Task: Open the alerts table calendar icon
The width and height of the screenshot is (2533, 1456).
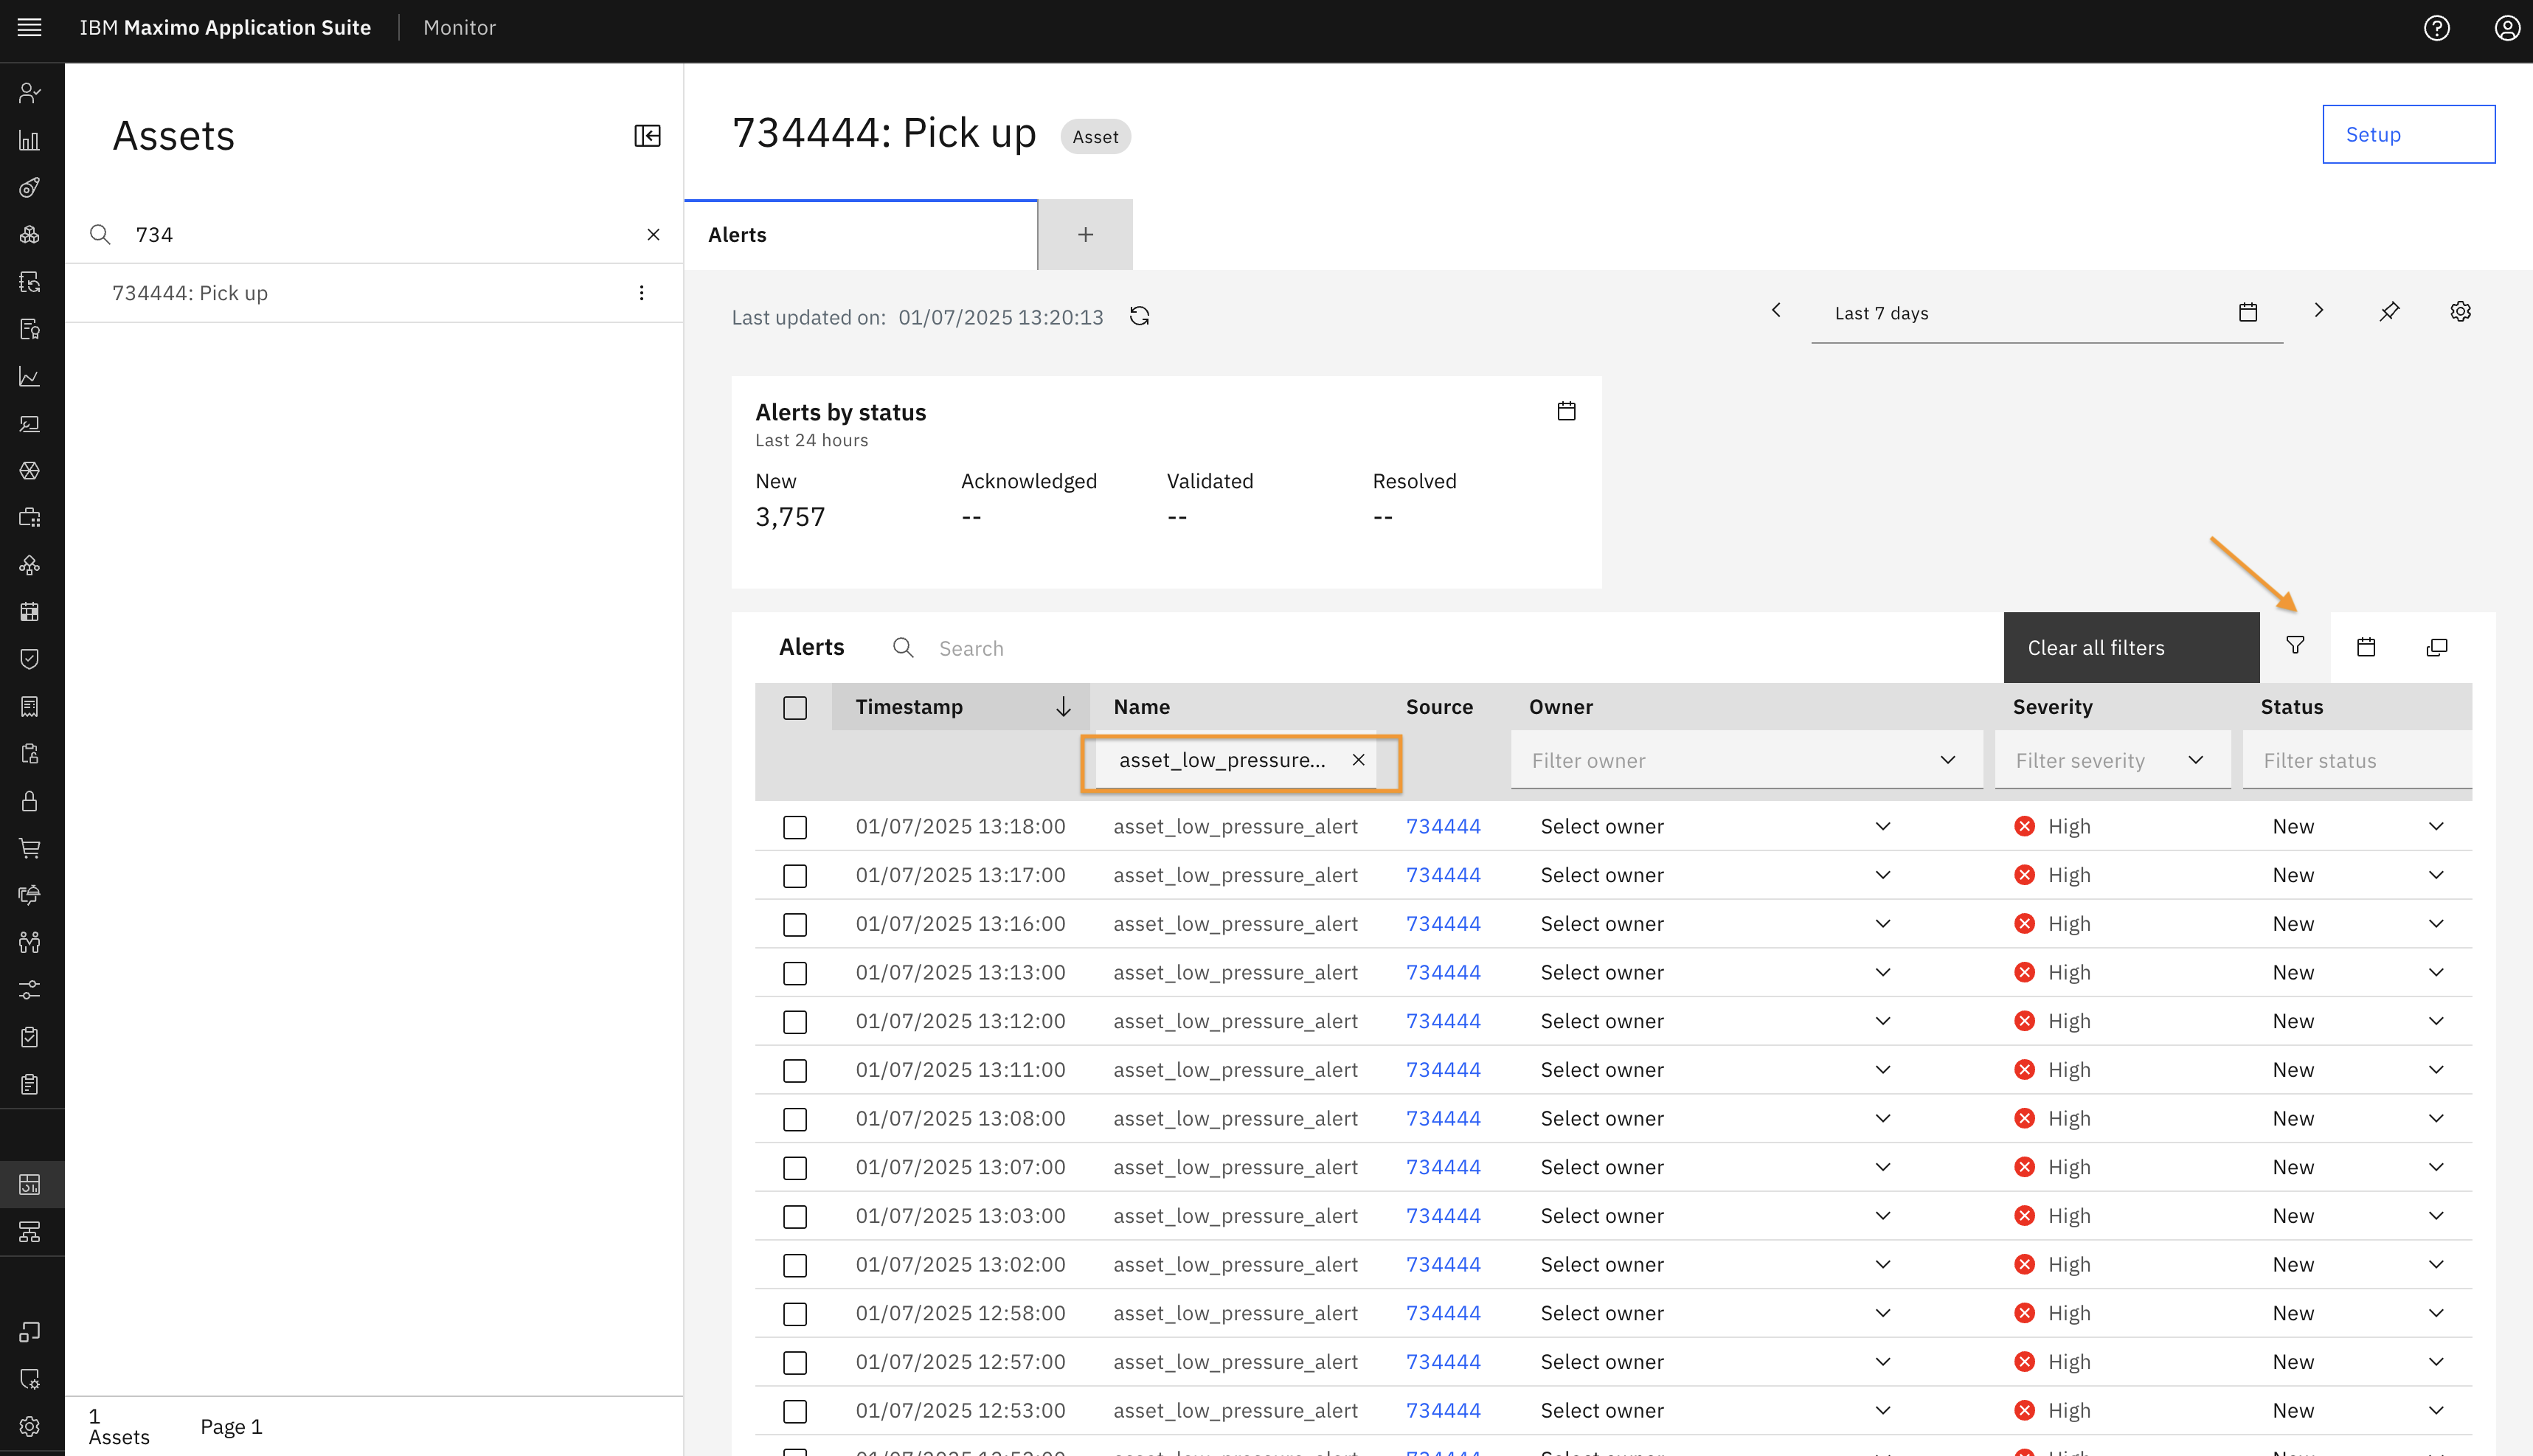Action: pyautogui.click(x=2366, y=647)
